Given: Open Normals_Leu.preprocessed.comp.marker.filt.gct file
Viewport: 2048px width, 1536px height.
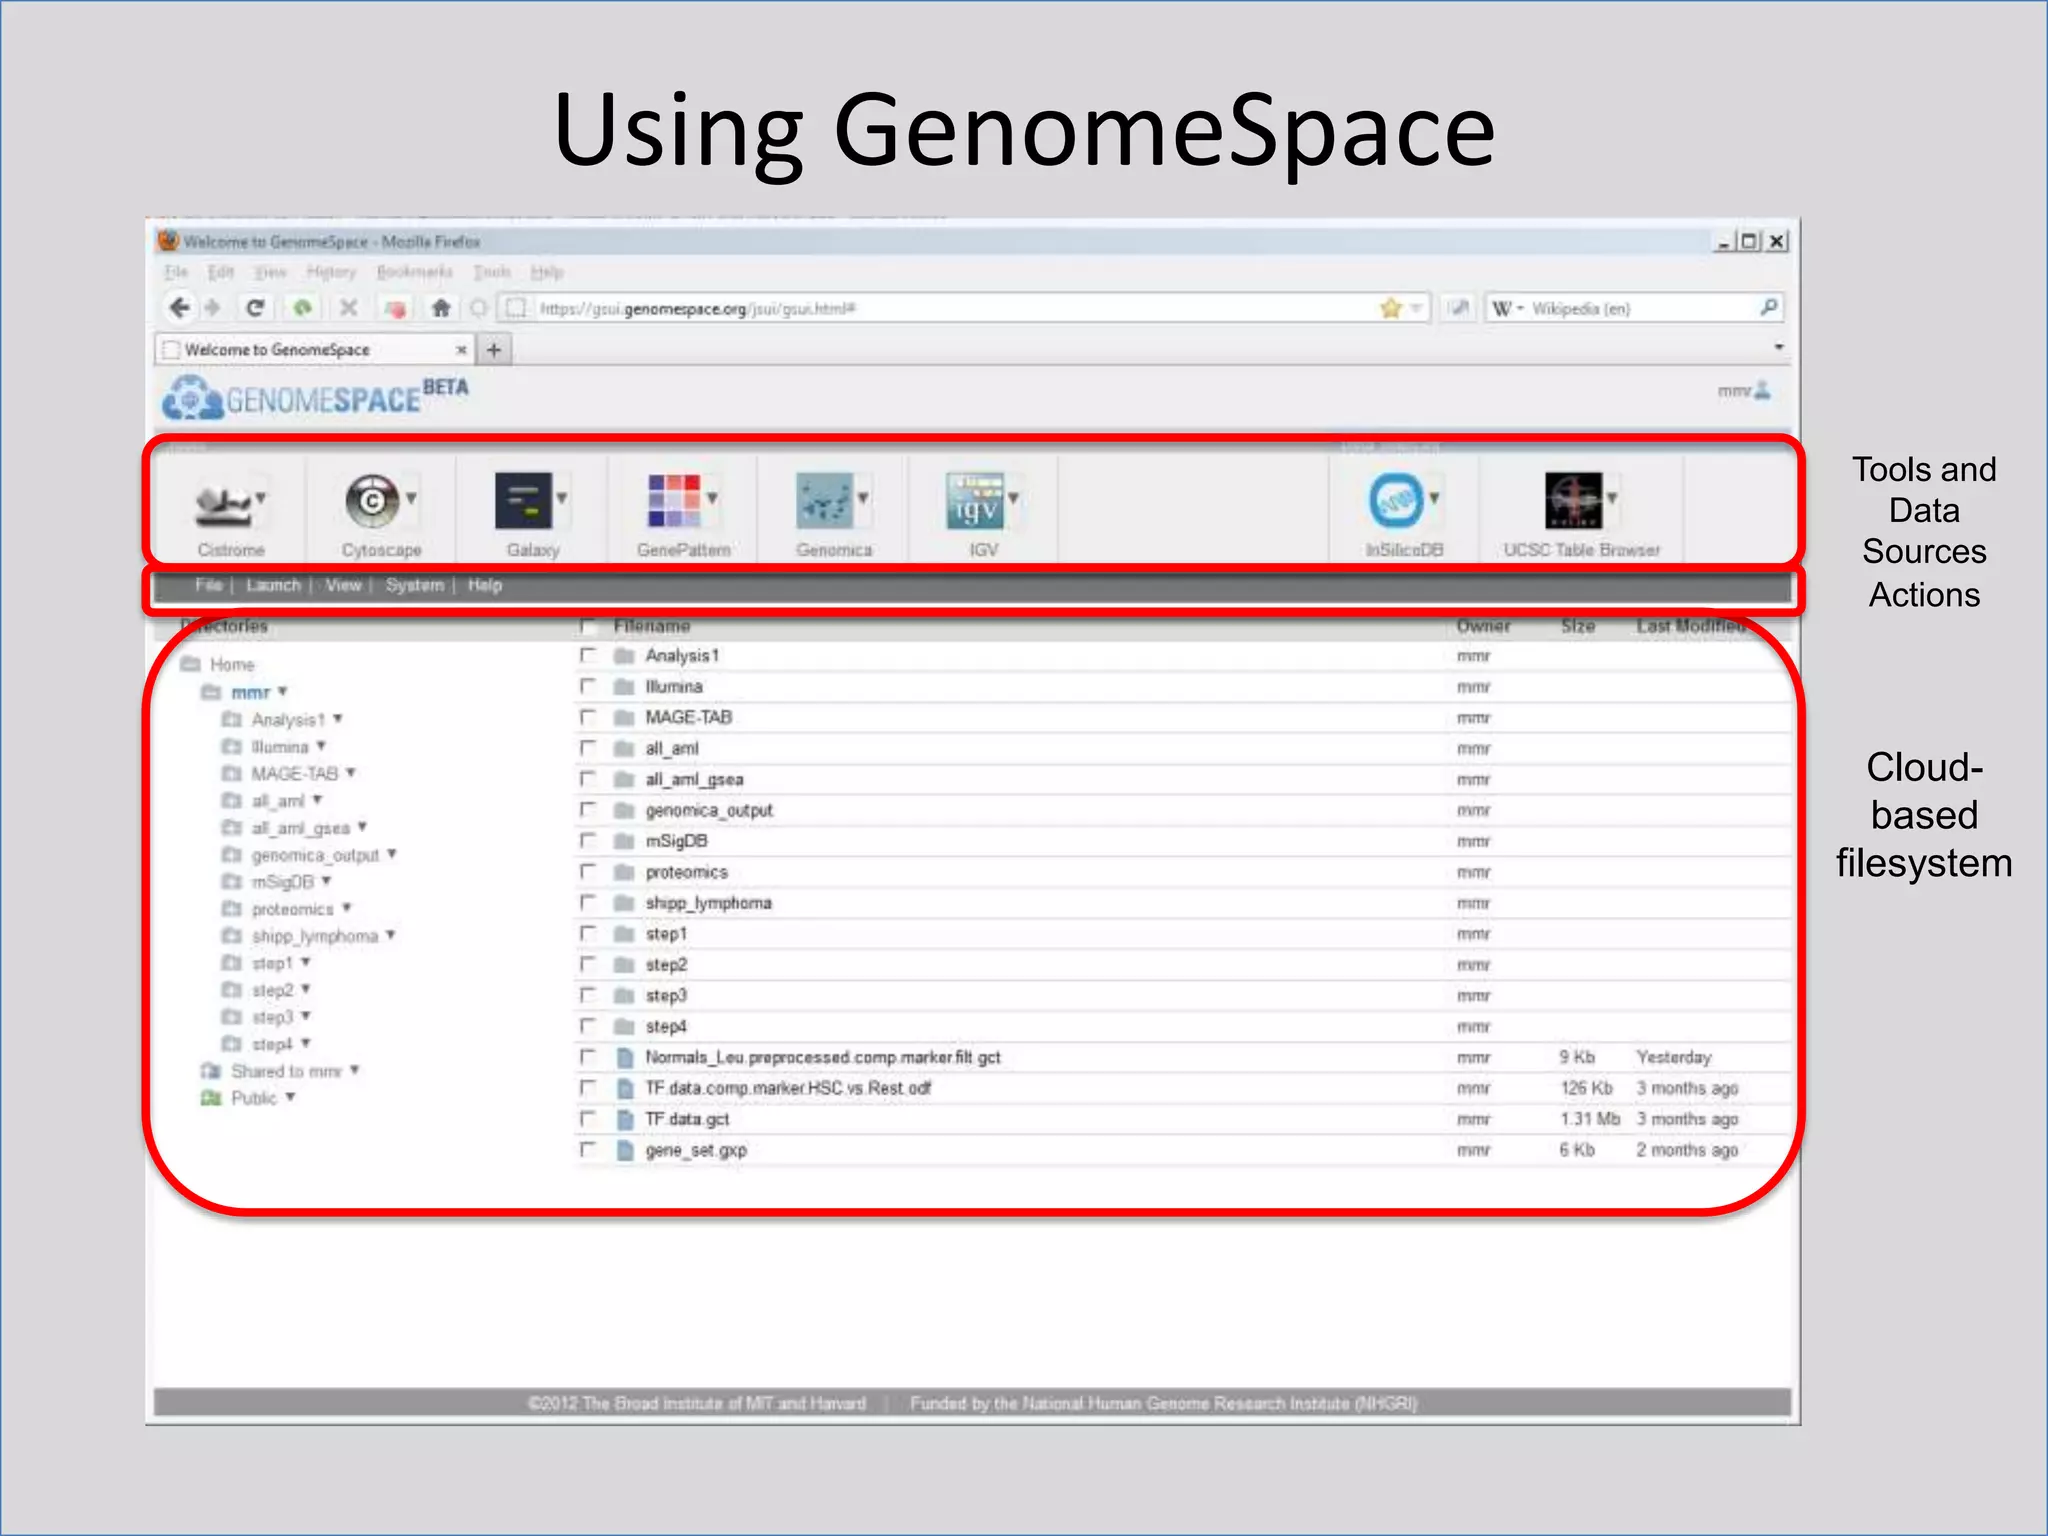Looking at the screenshot, I should click(823, 1057).
